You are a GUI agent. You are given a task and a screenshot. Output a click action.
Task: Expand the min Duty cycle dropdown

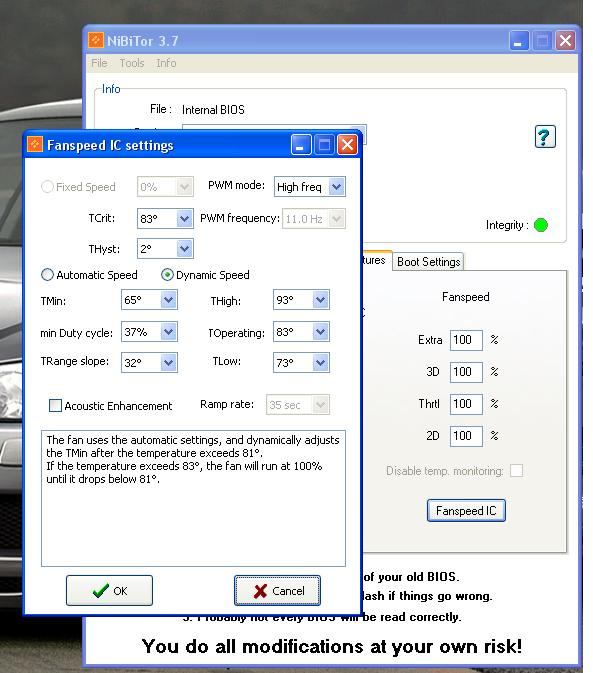point(169,332)
